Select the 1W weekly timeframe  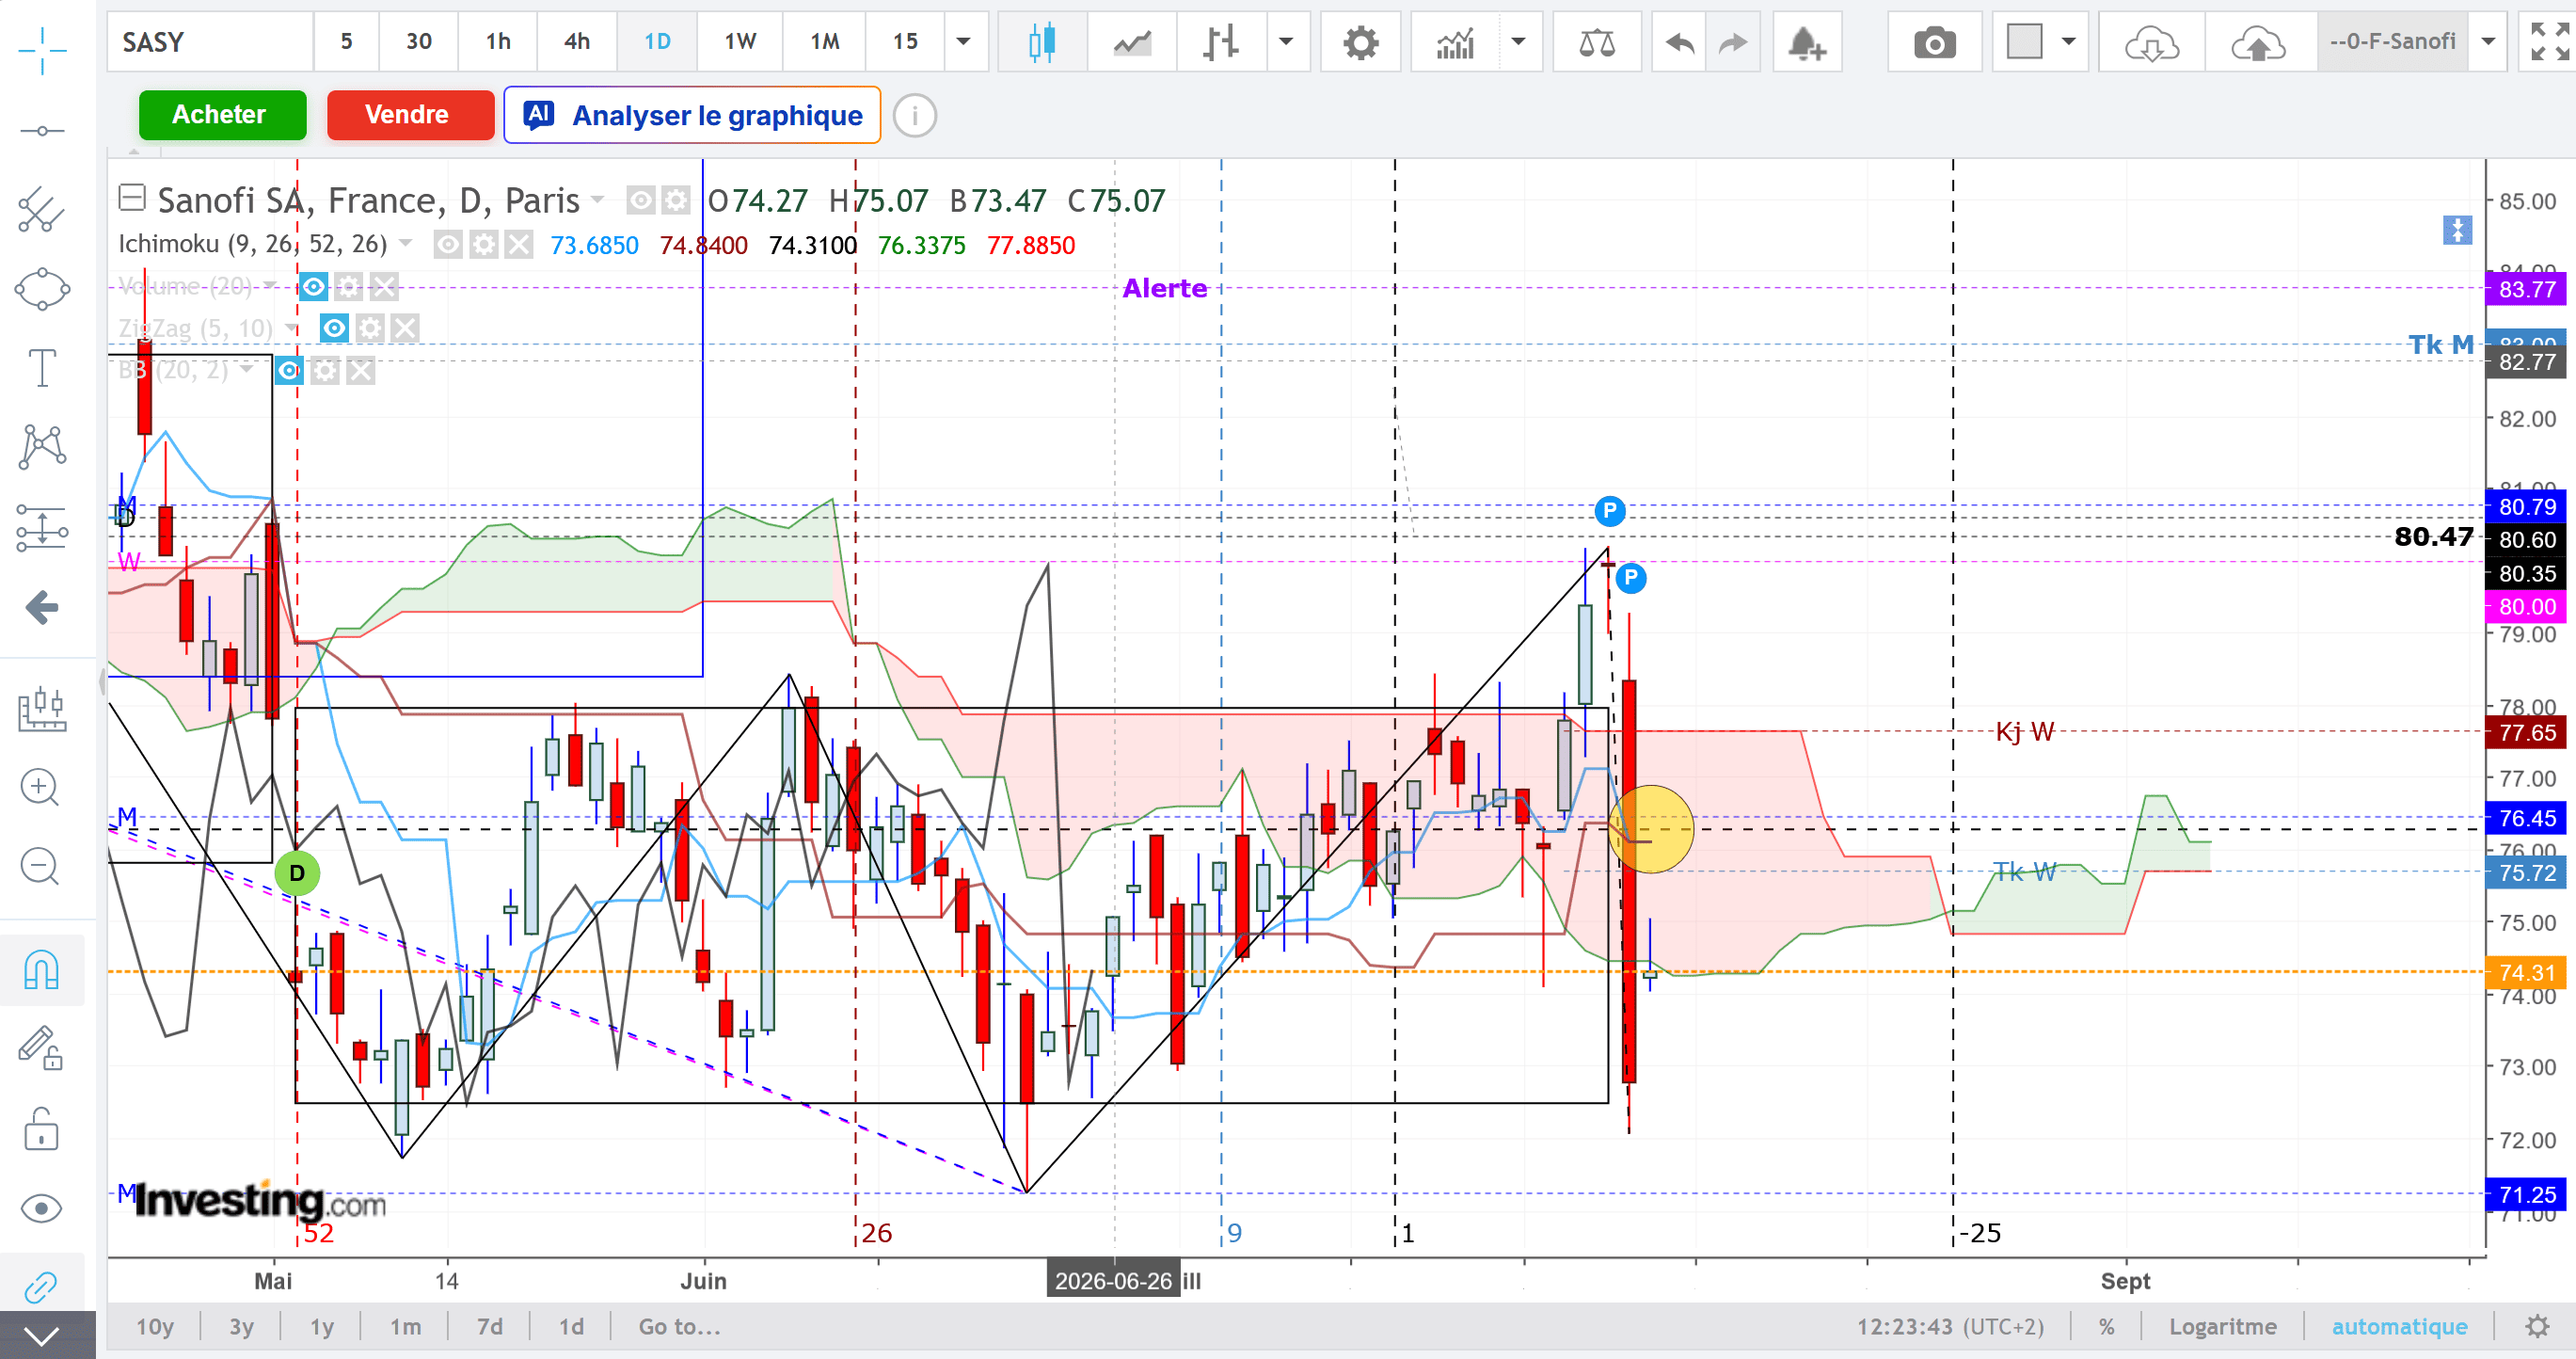click(740, 42)
